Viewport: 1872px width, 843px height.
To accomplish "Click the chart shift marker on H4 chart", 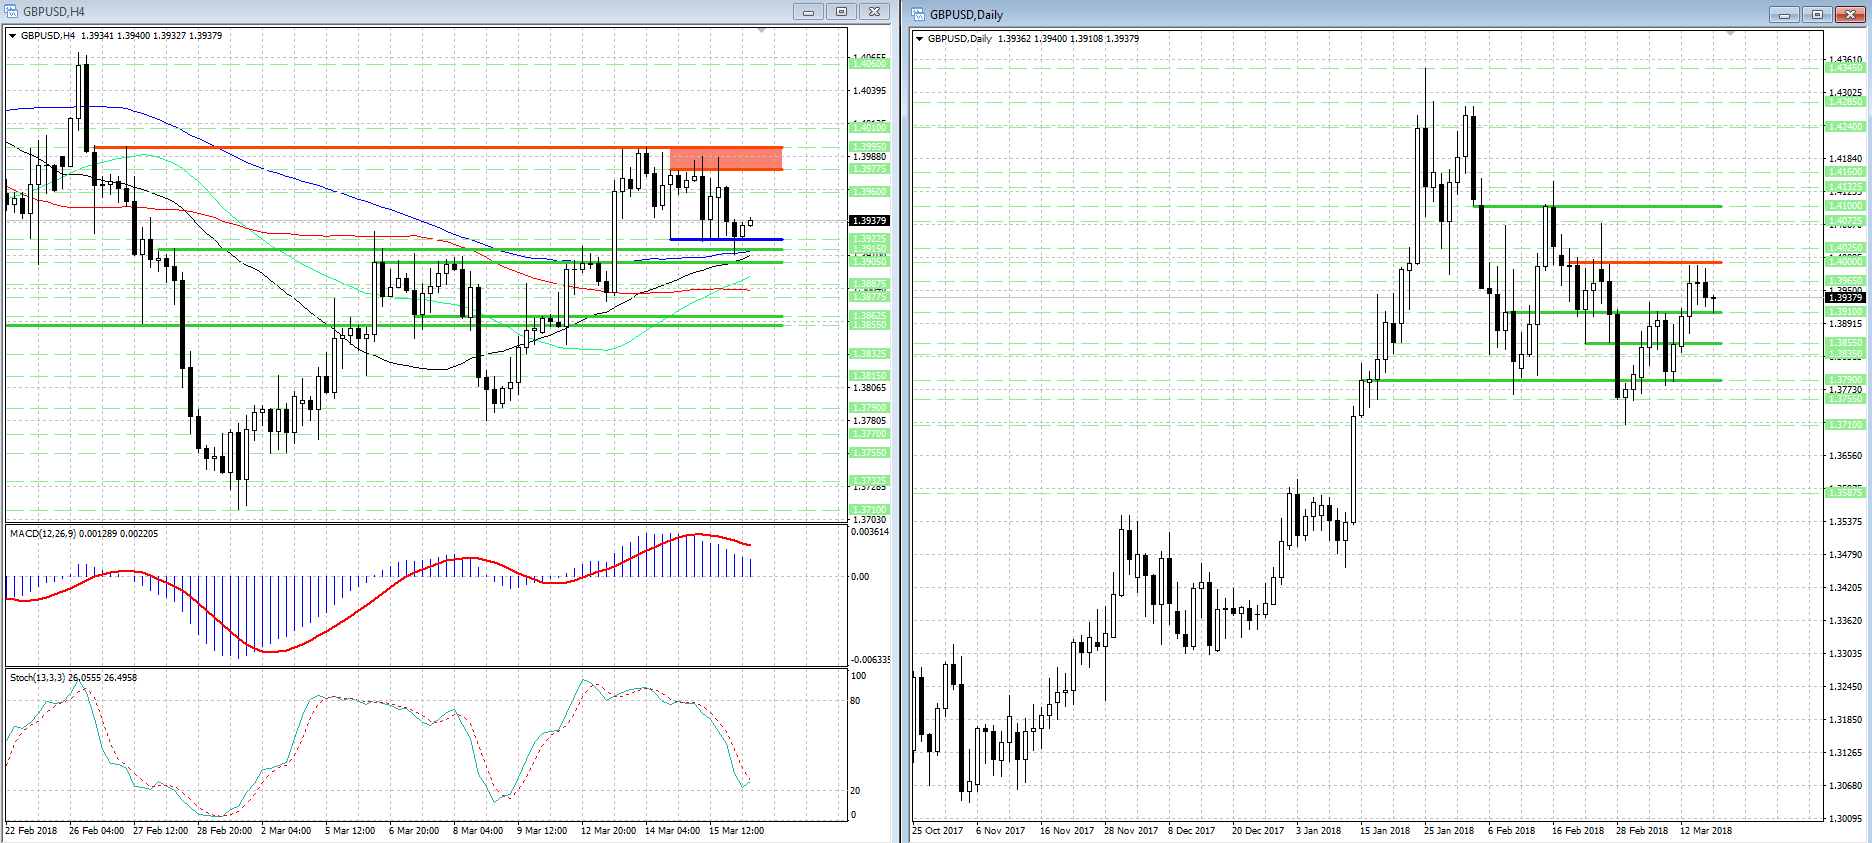I will pyautogui.click(x=762, y=32).
